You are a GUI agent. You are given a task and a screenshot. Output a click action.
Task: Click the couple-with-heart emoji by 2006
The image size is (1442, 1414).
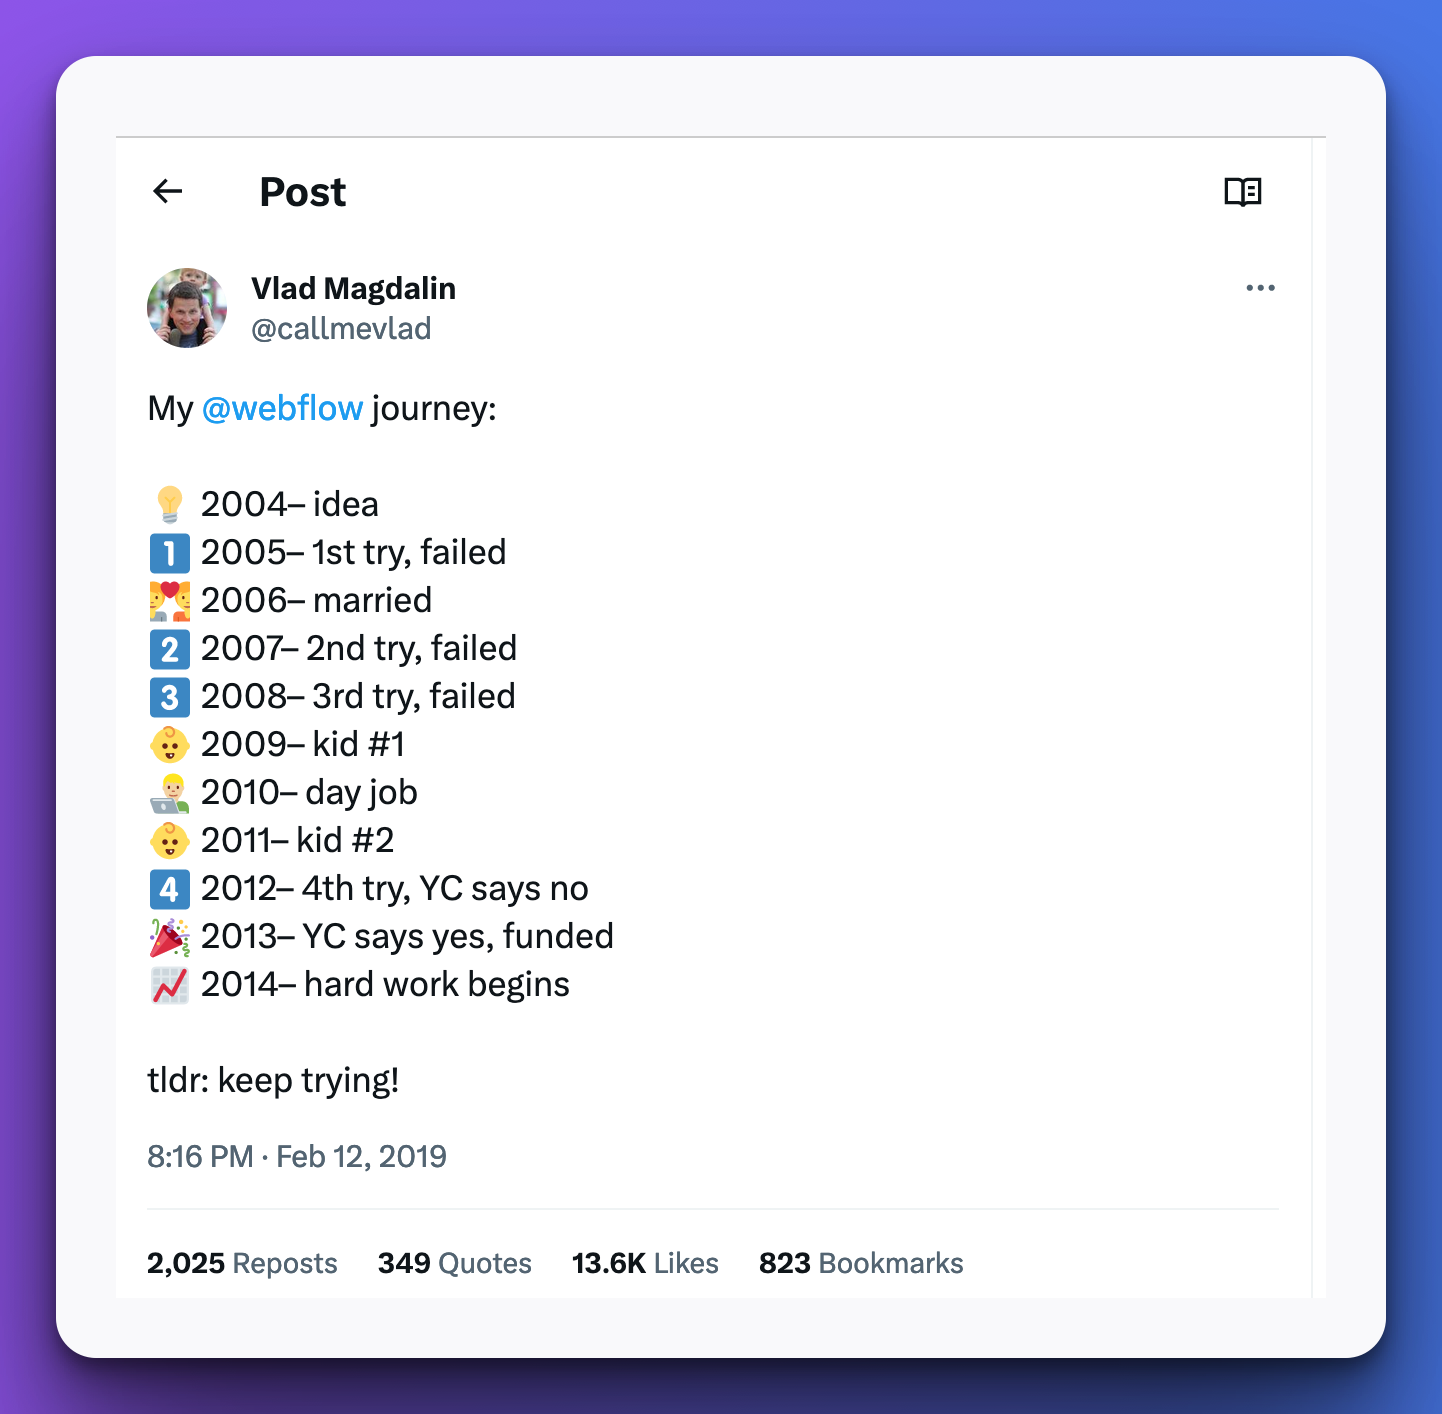(x=169, y=600)
